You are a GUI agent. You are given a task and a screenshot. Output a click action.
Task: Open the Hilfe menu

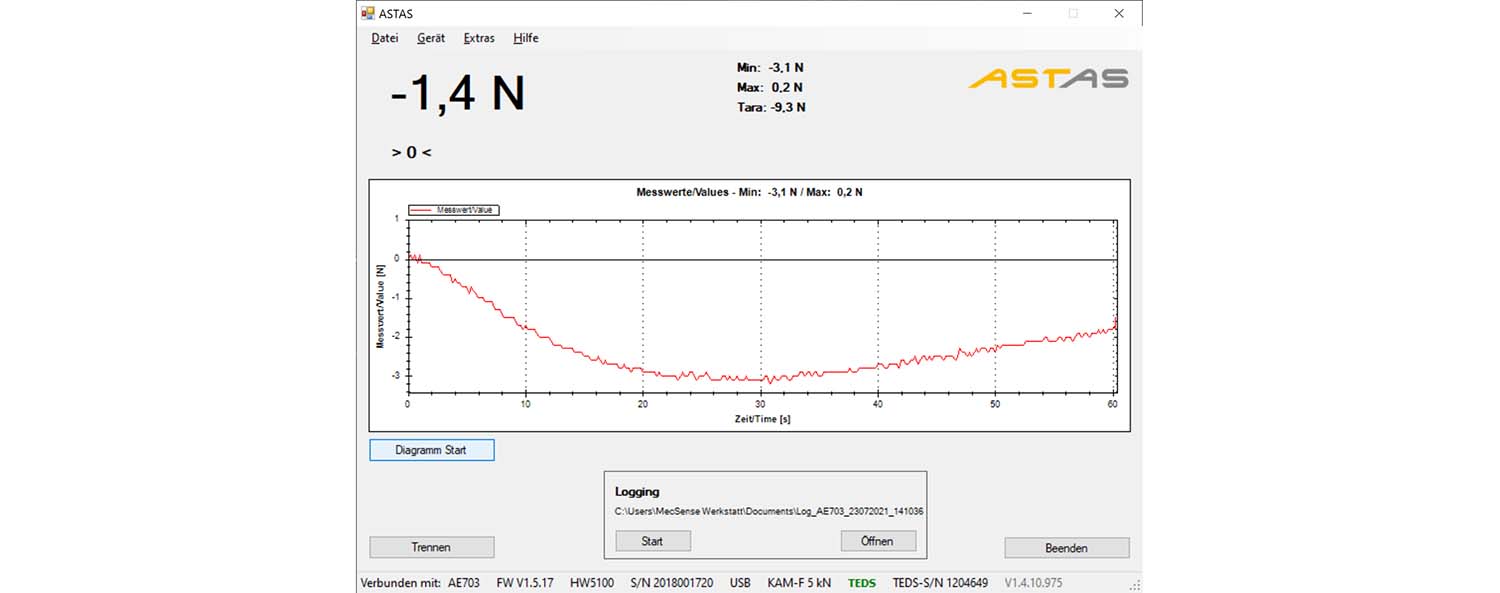point(525,38)
